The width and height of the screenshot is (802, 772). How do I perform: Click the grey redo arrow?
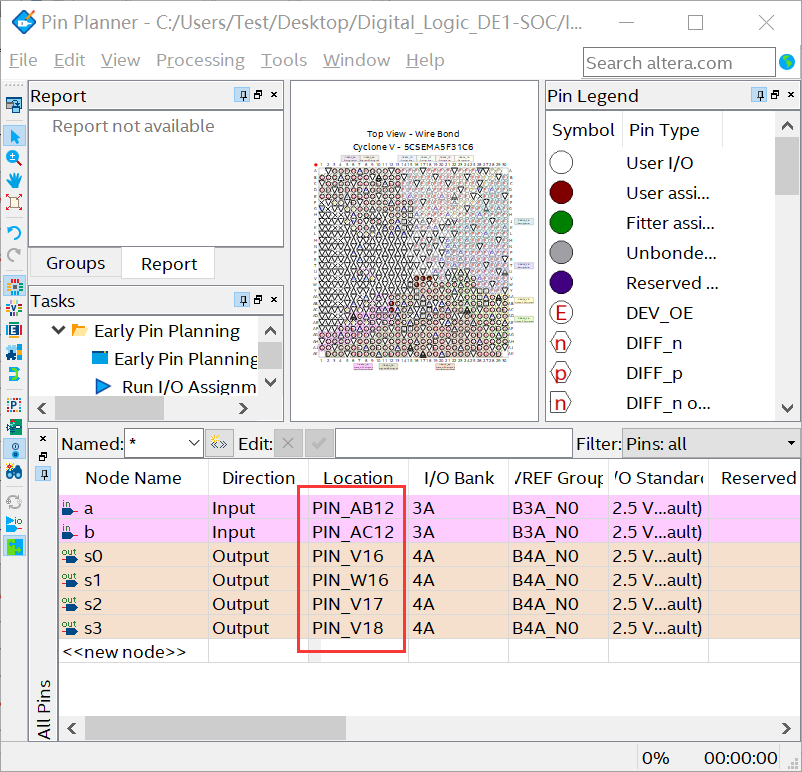[14, 254]
